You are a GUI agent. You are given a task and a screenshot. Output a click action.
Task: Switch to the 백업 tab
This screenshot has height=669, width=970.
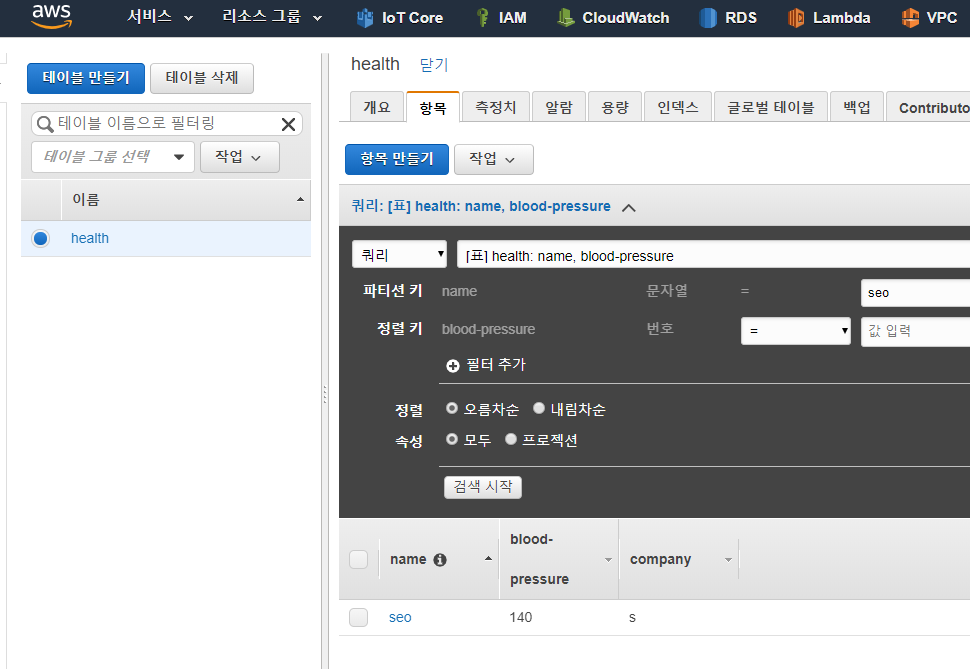click(857, 107)
